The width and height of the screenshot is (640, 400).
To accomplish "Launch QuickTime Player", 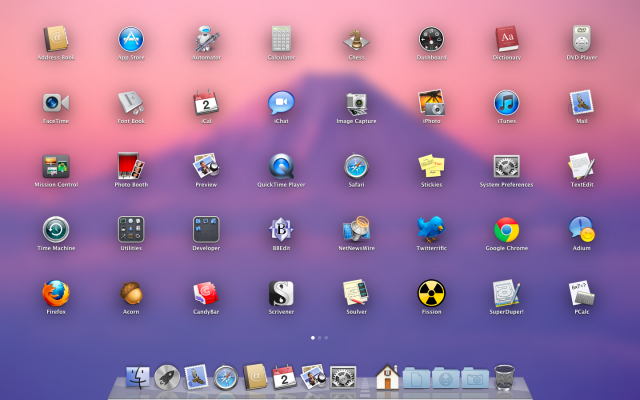I will coord(281,166).
